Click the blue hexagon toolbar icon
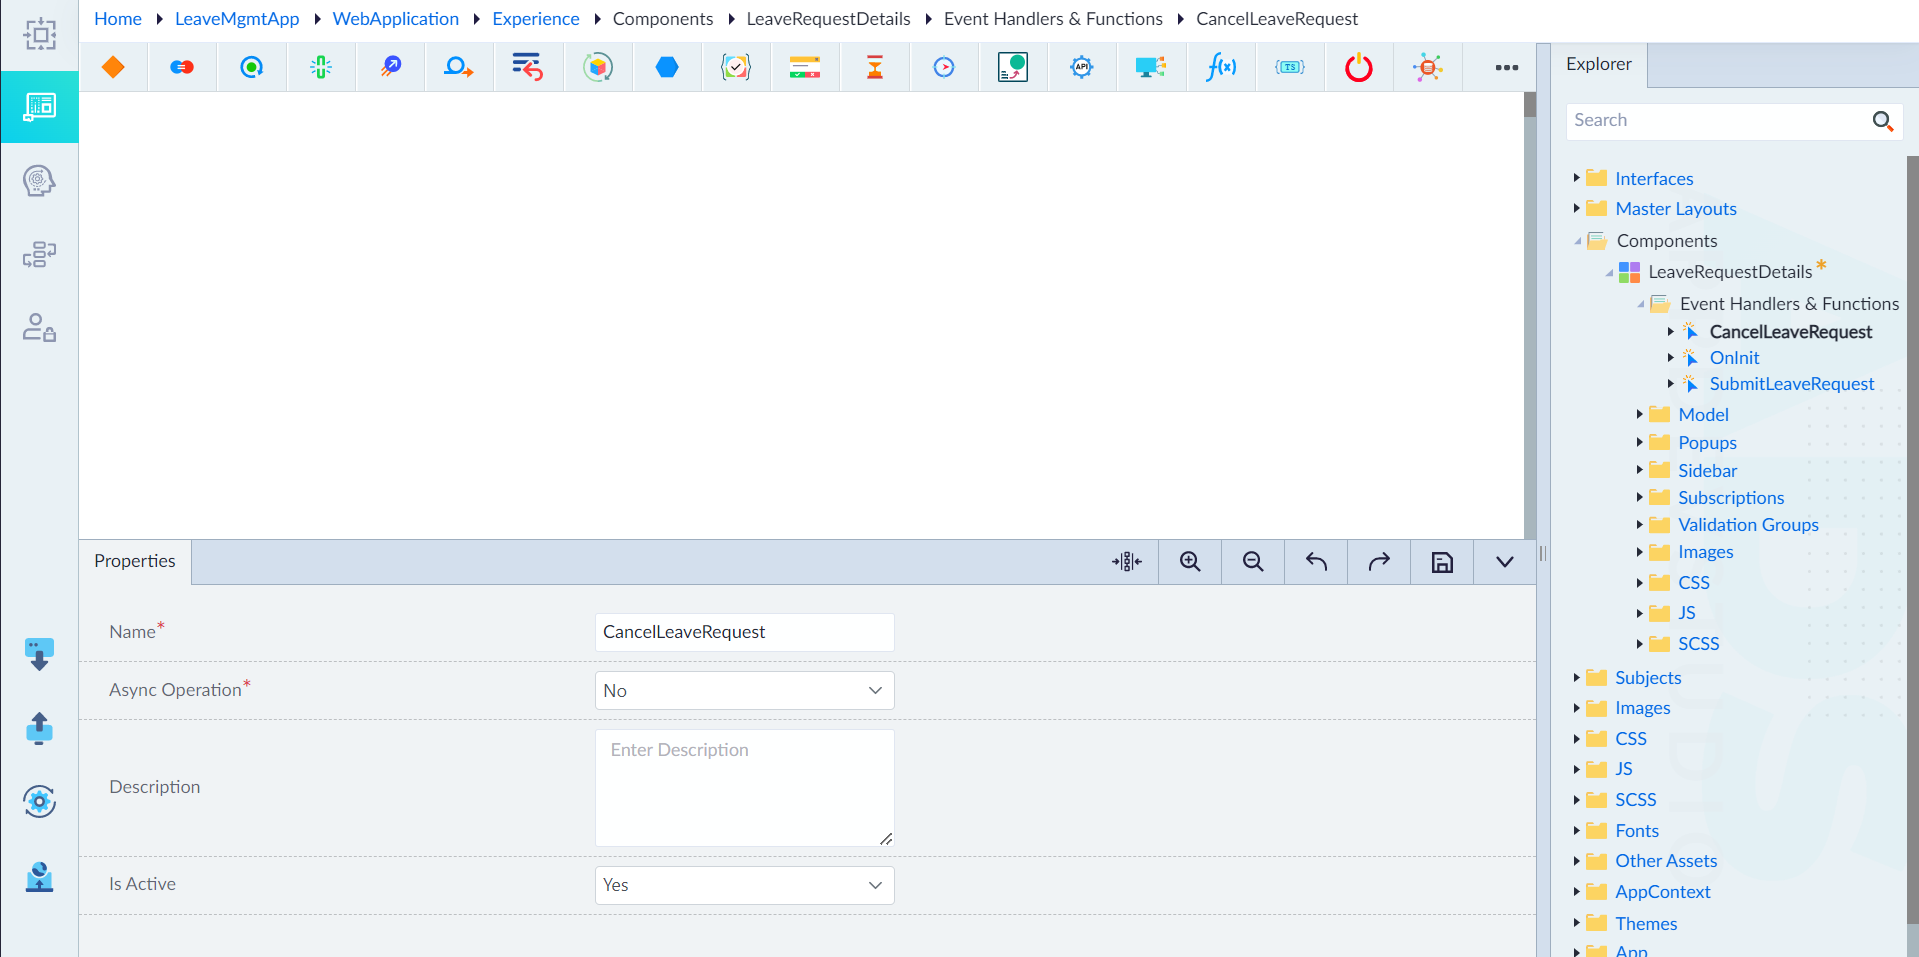Image resolution: width=1919 pixels, height=957 pixels. 667,67
